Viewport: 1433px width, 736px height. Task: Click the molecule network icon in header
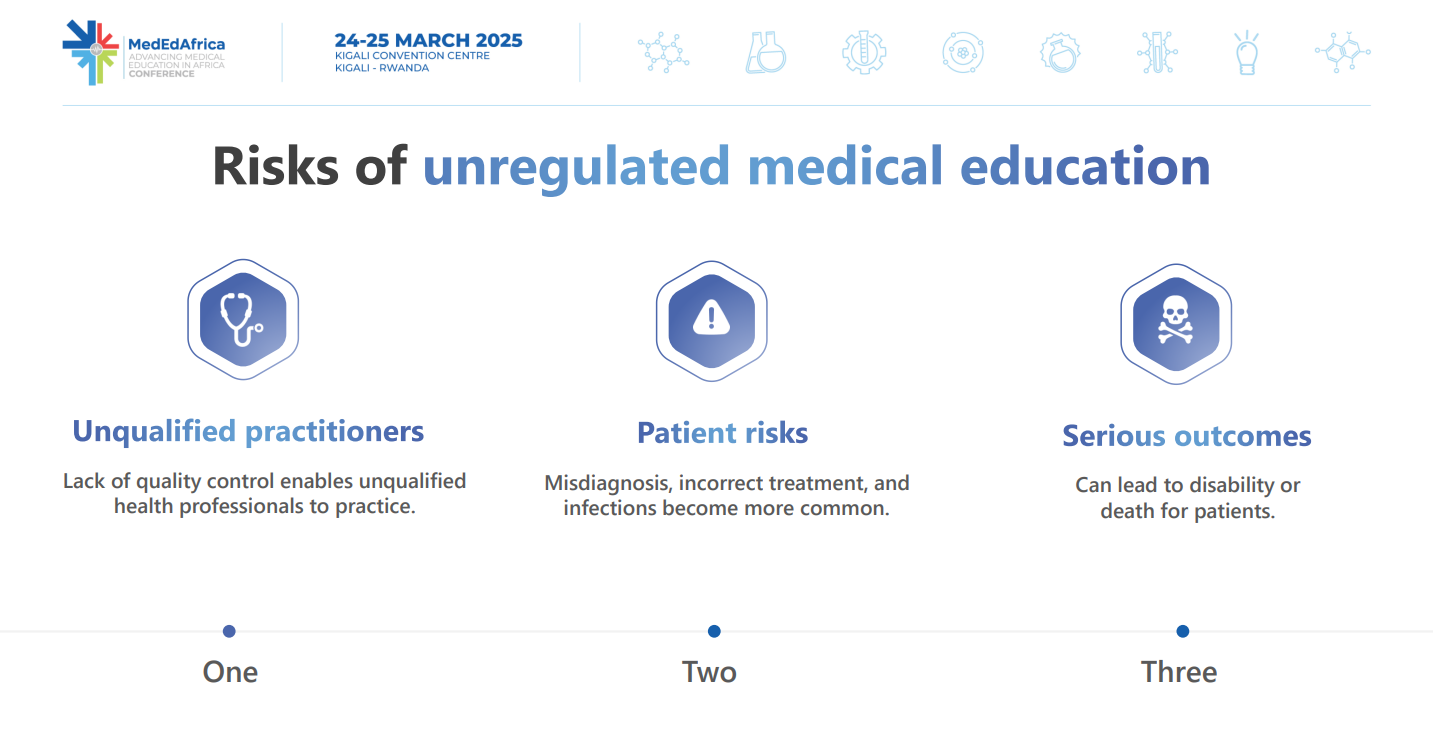pyautogui.click(x=664, y=52)
